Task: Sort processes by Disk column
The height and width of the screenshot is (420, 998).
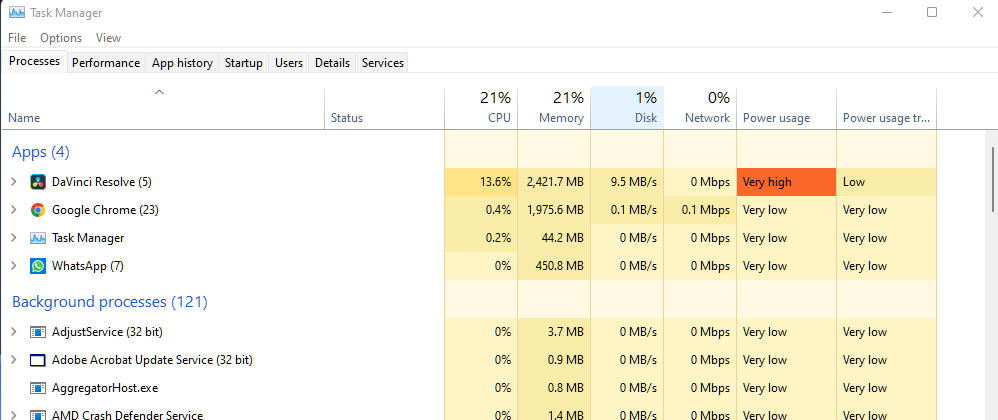Action: pyautogui.click(x=627, y=108)
